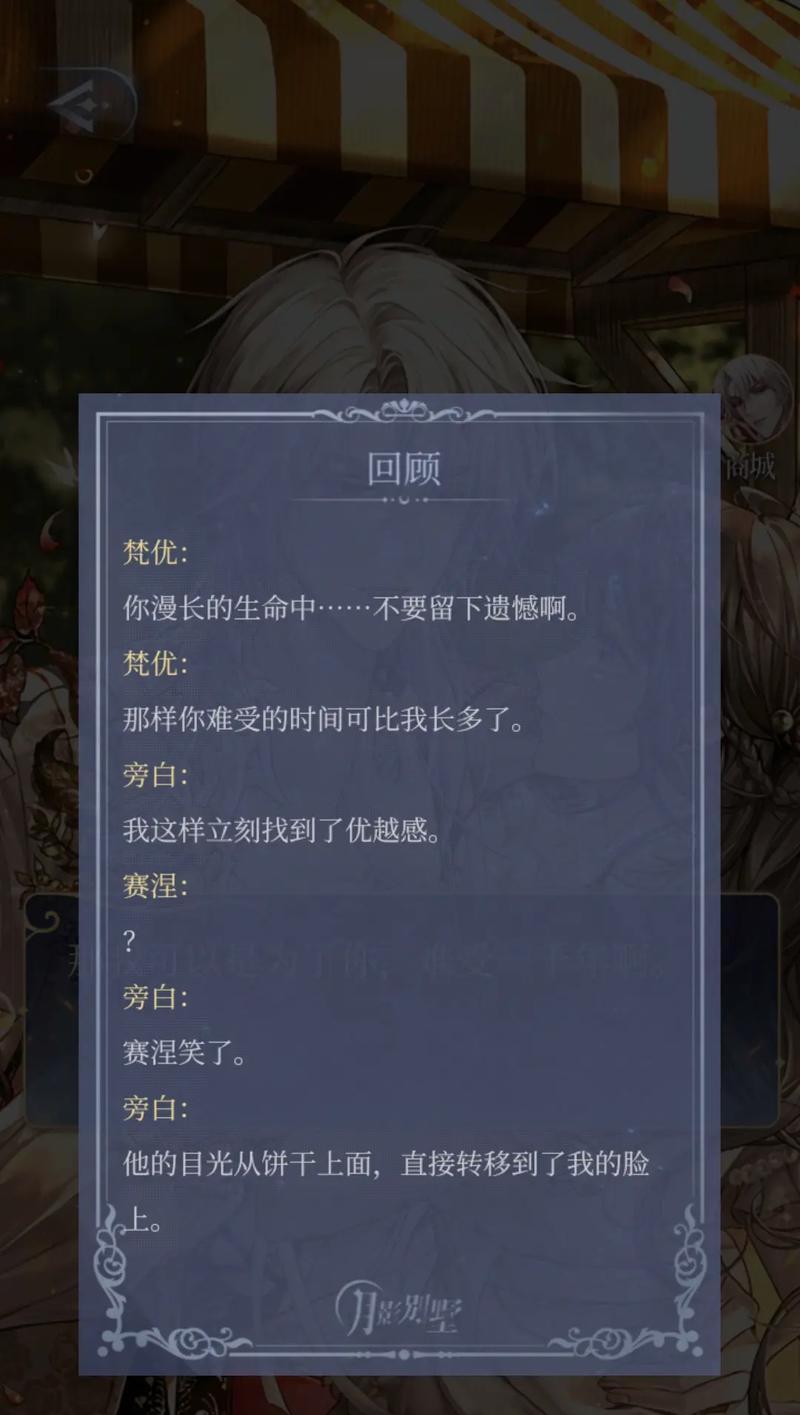Click the 月影别墅 logo at panel bottom
The height and width of the screenshot is (1415, 800).
pyautogui.click(x=399, y=1306)
